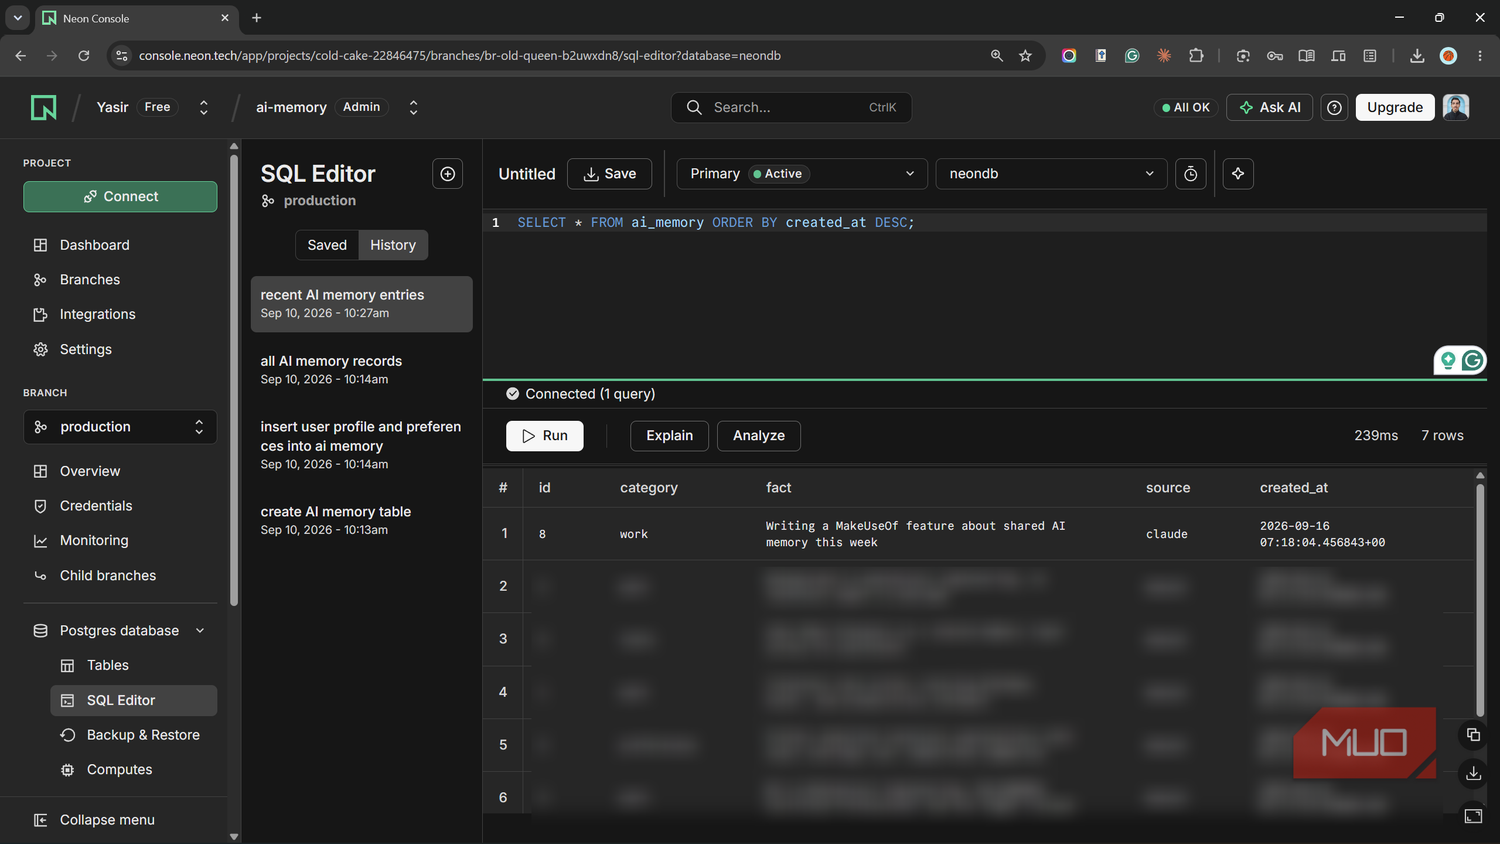The height and width of the screenshot is (844, 1500).
Task: Click the Analyze button
Action: [x=759, y=436]
